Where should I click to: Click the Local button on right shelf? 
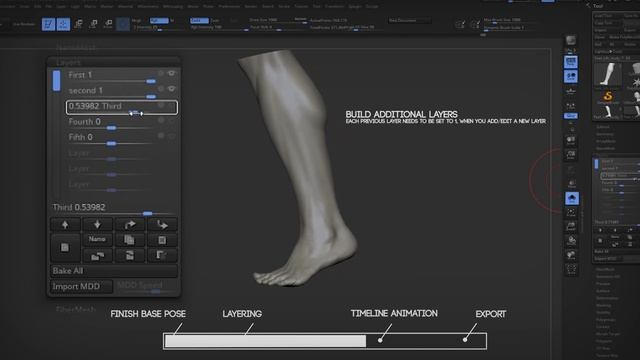point(571,91)
